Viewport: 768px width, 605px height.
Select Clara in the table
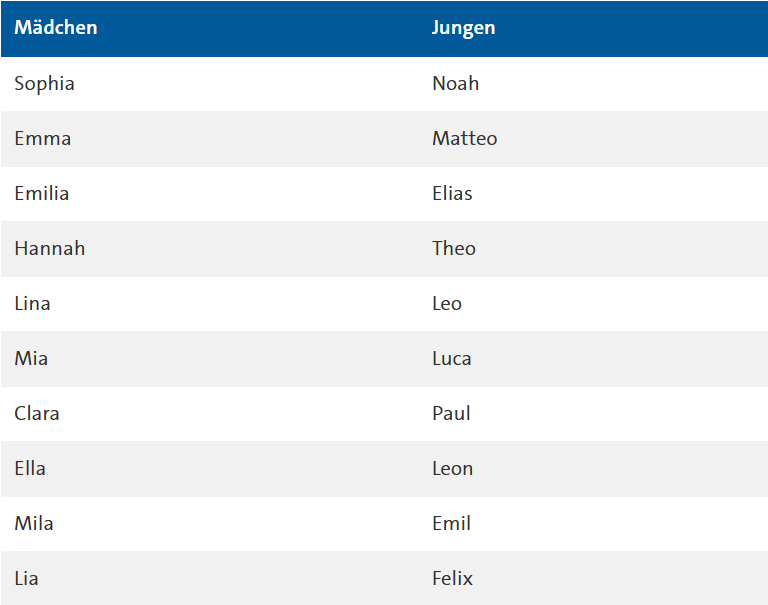click(37, 414)
